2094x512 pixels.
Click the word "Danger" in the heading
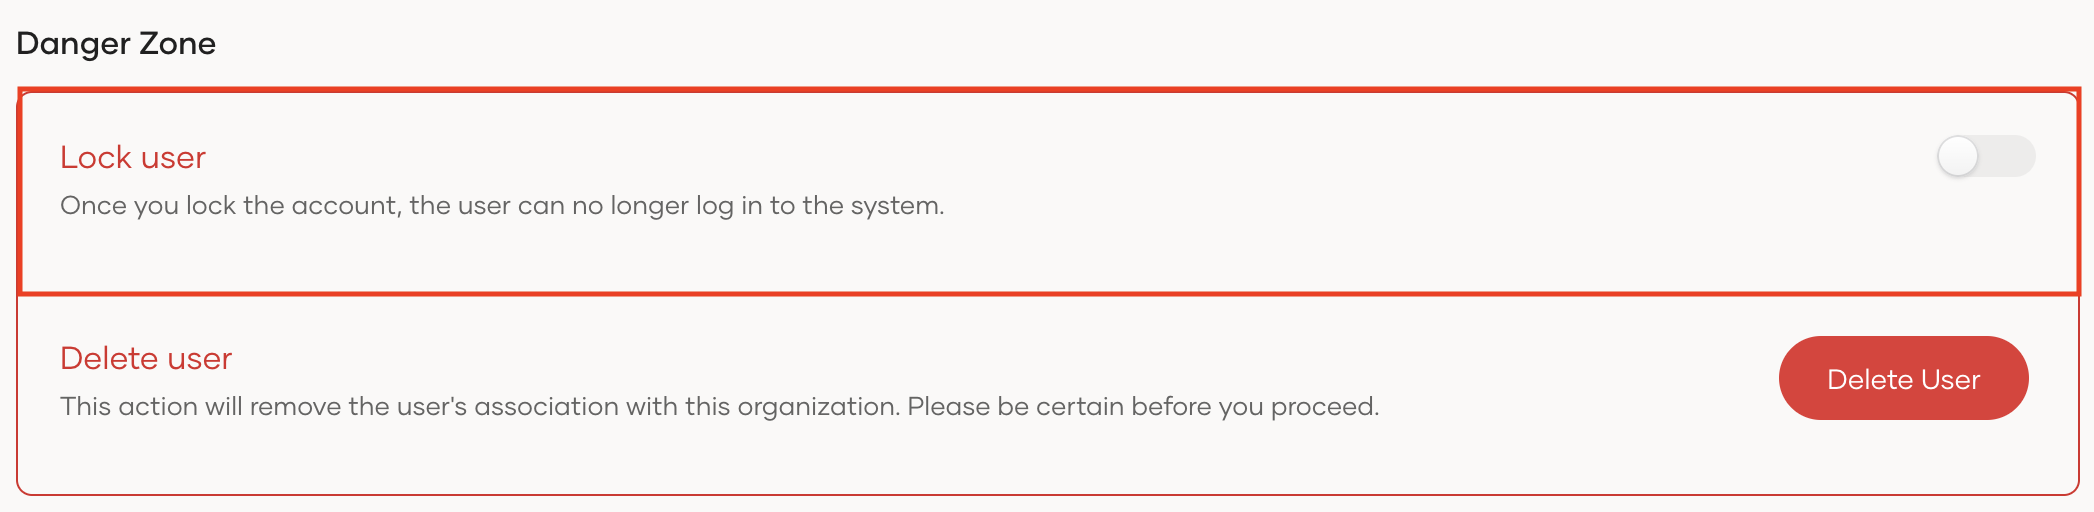(73, 44)
